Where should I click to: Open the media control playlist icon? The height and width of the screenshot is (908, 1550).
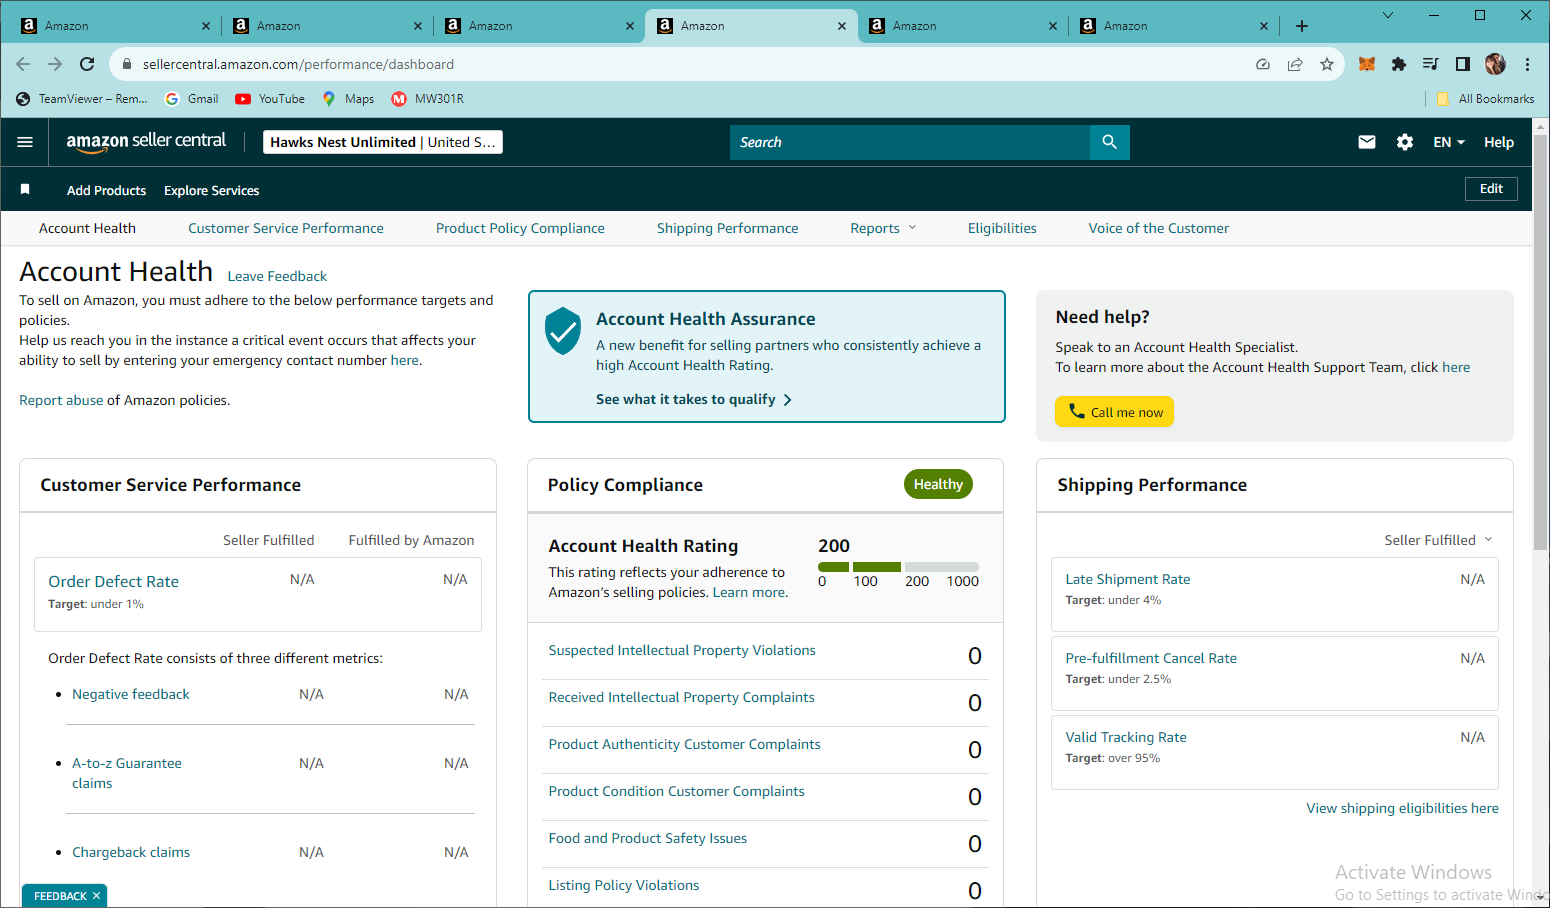tap(1431, 64)
